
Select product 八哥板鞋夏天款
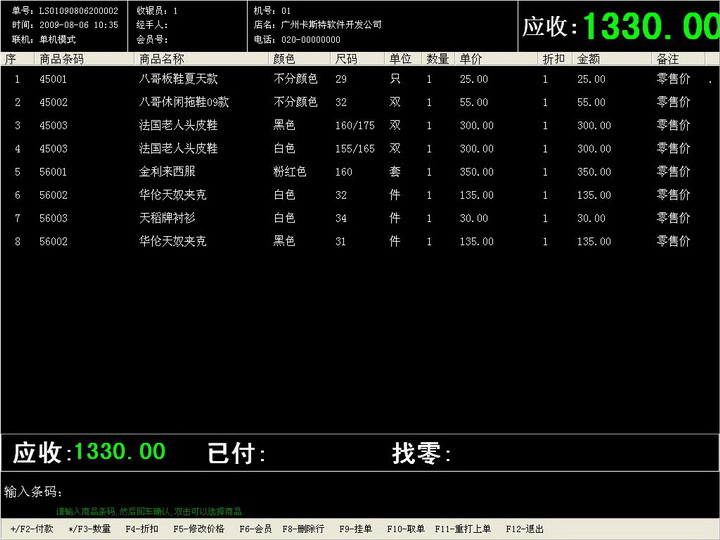coord(178,79)
